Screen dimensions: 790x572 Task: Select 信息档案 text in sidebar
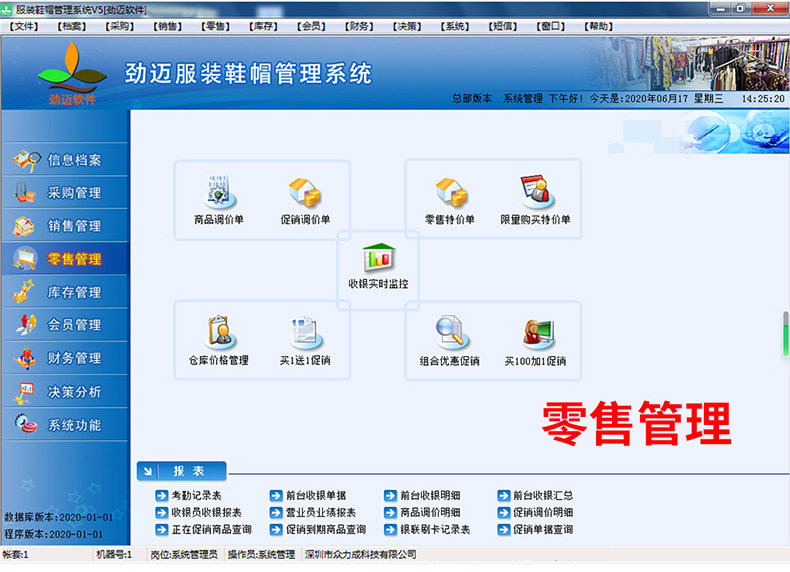[x=75, y=160]
